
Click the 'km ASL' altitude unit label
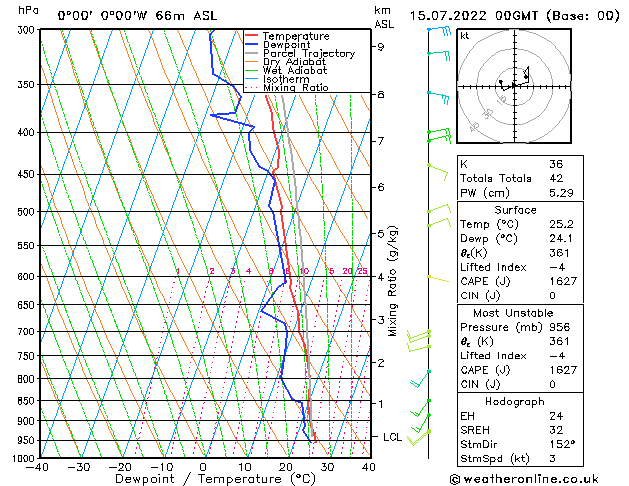[384, 17]
